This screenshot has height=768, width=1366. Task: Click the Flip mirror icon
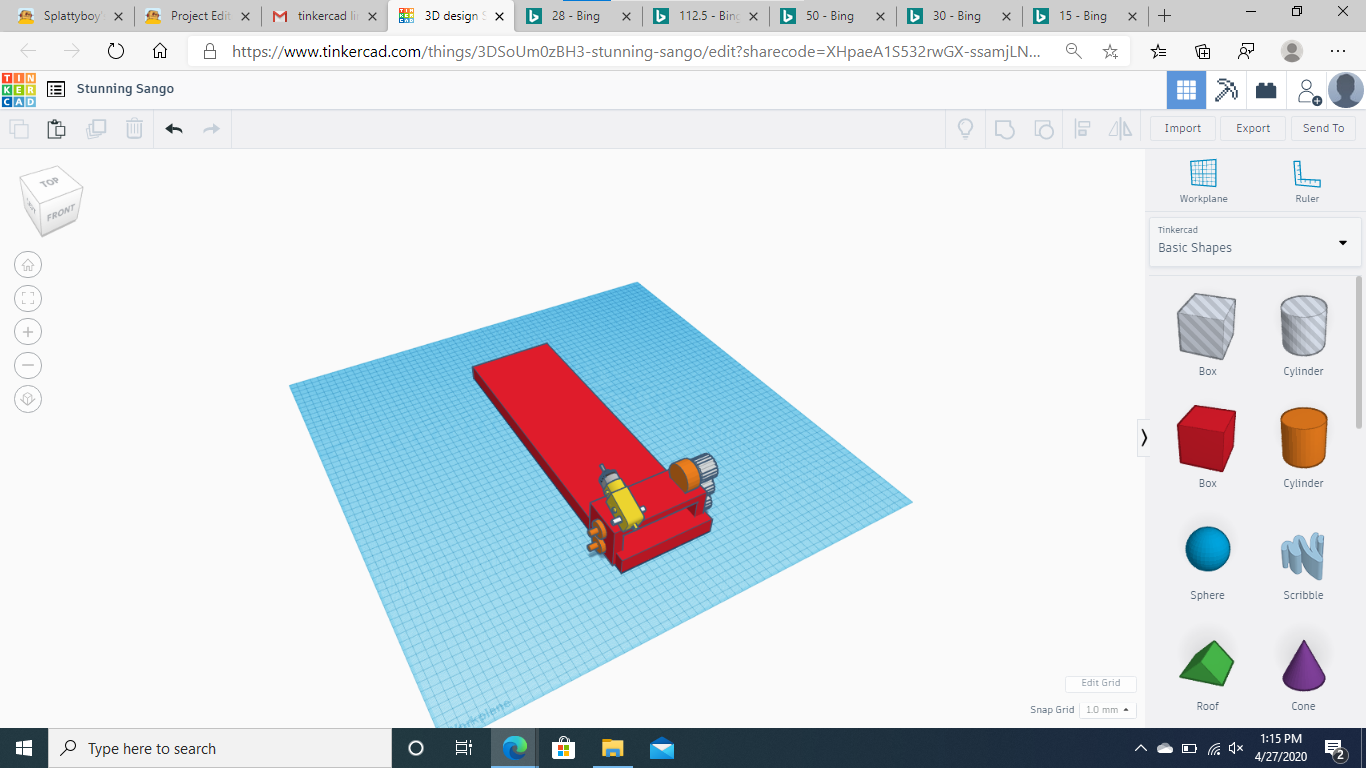1120,129
